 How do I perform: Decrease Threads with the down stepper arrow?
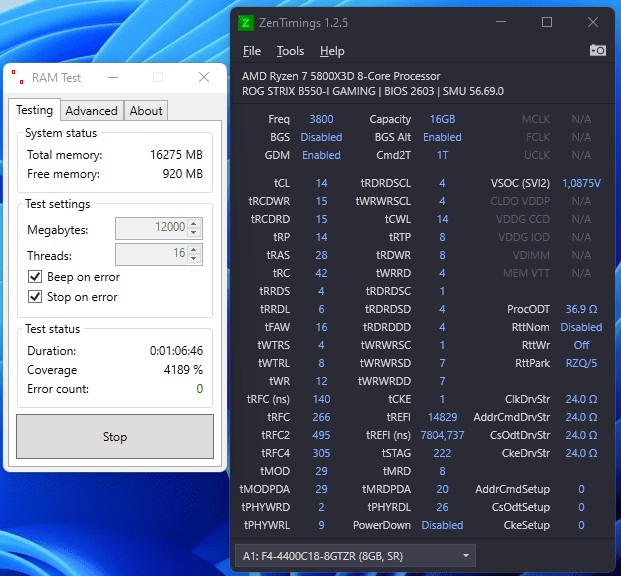click(194, 259)
